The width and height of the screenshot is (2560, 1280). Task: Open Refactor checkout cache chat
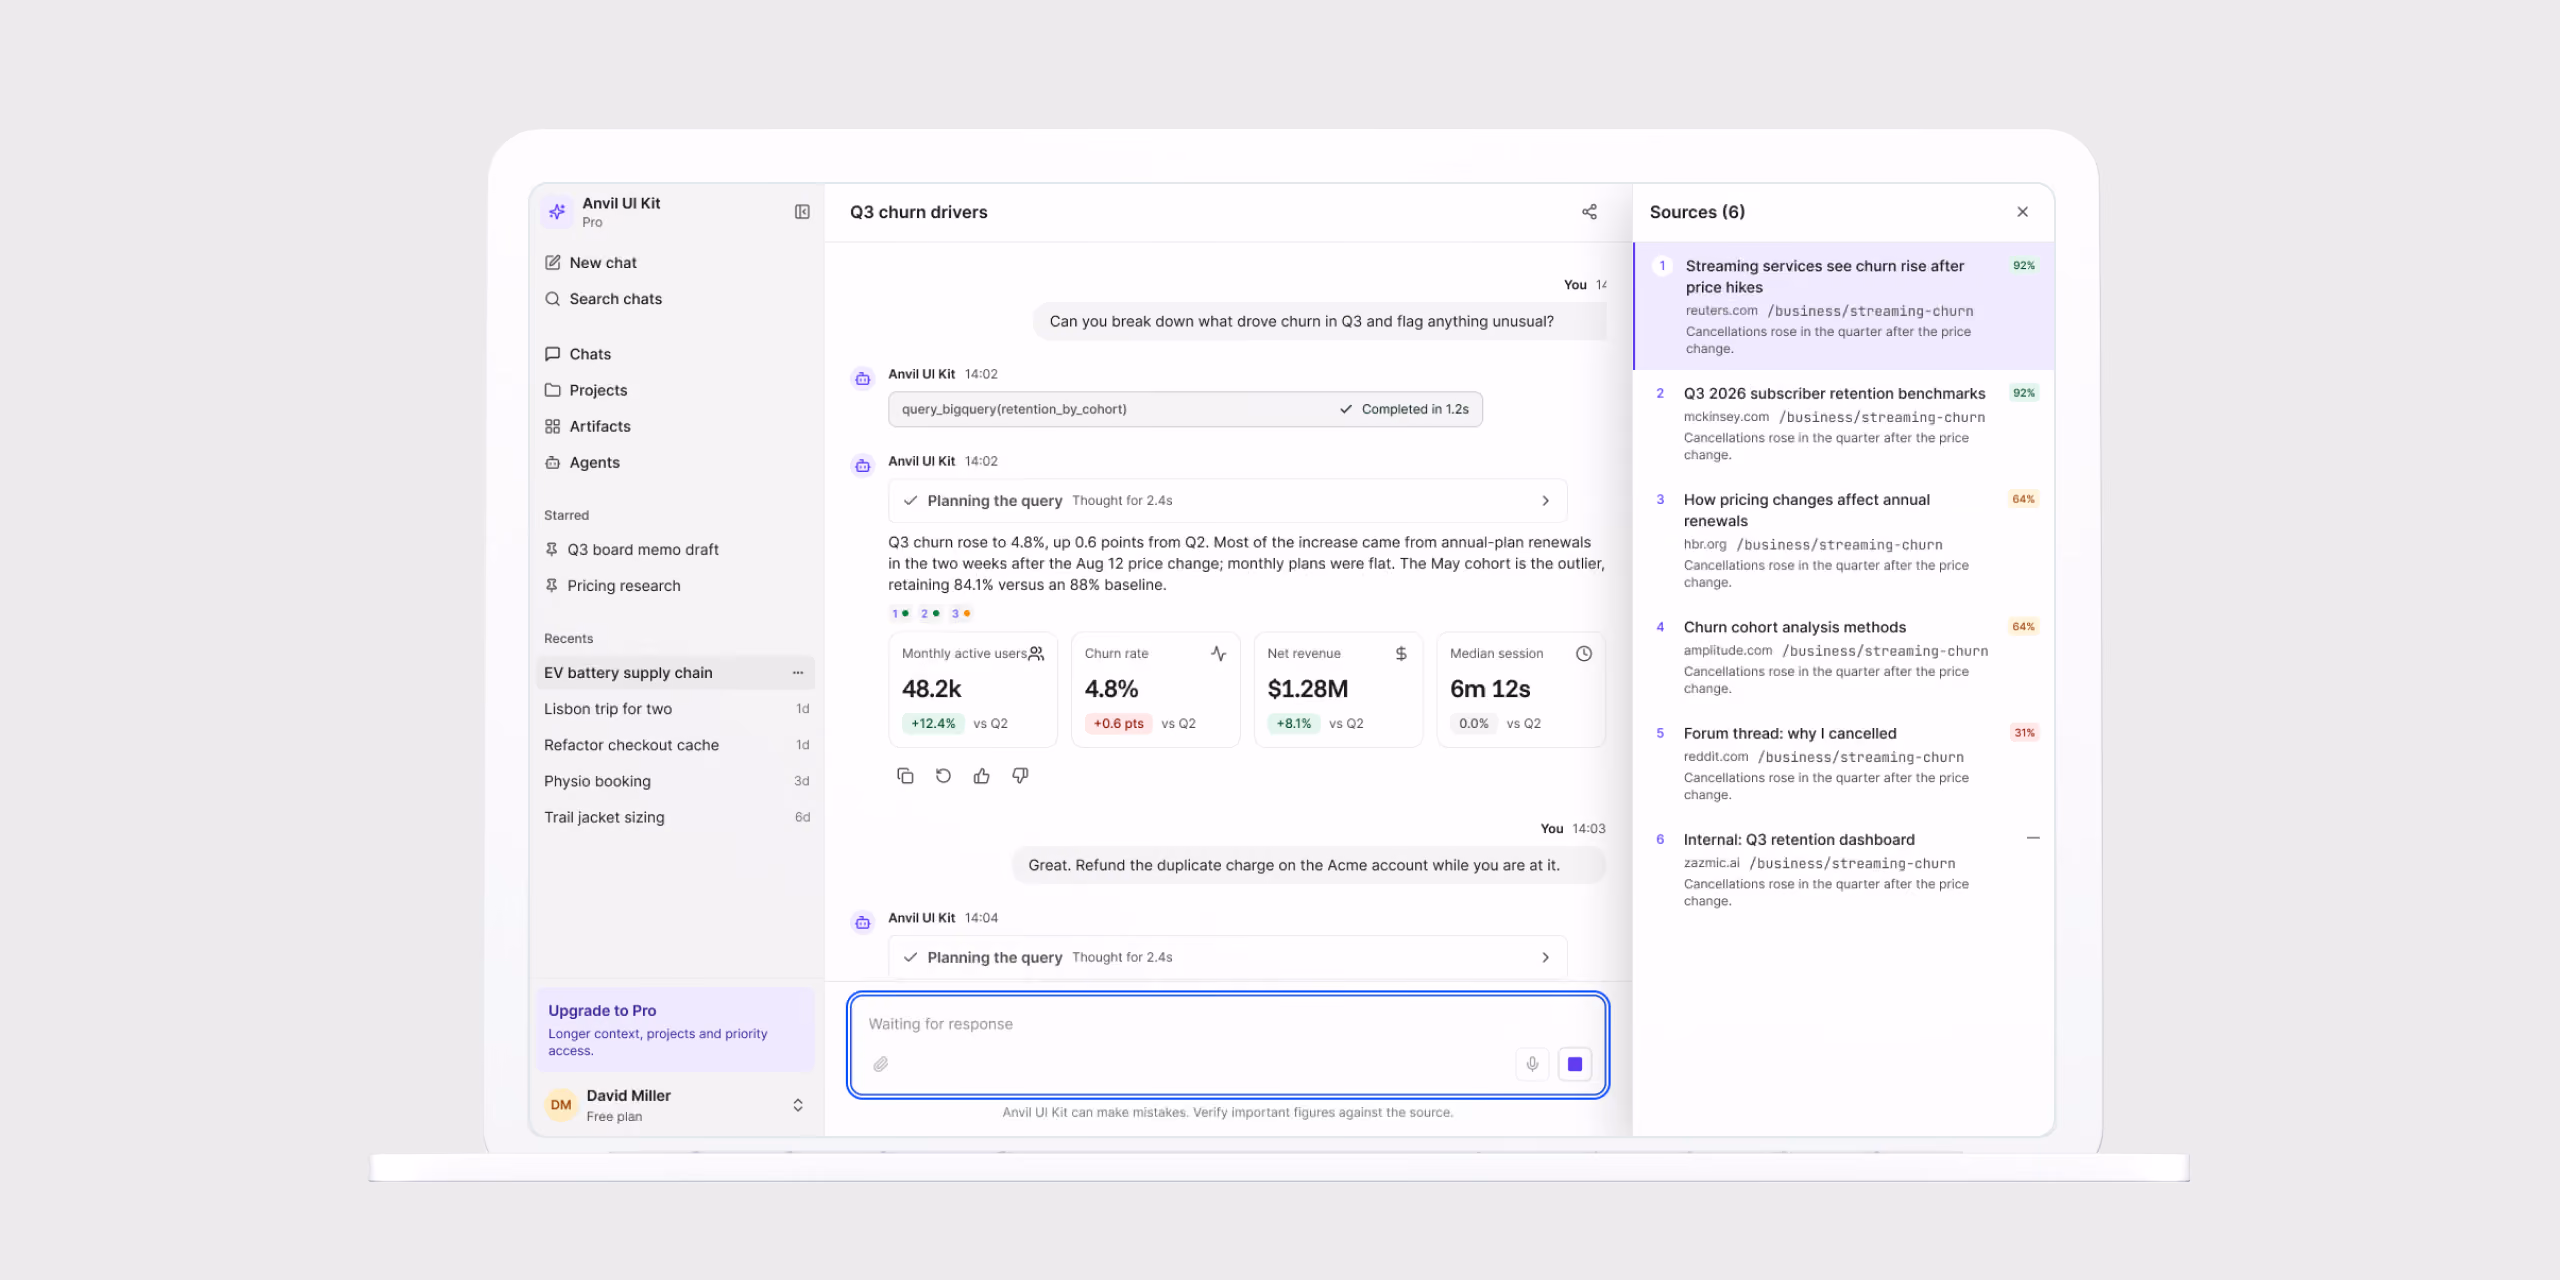click(676, 745)
